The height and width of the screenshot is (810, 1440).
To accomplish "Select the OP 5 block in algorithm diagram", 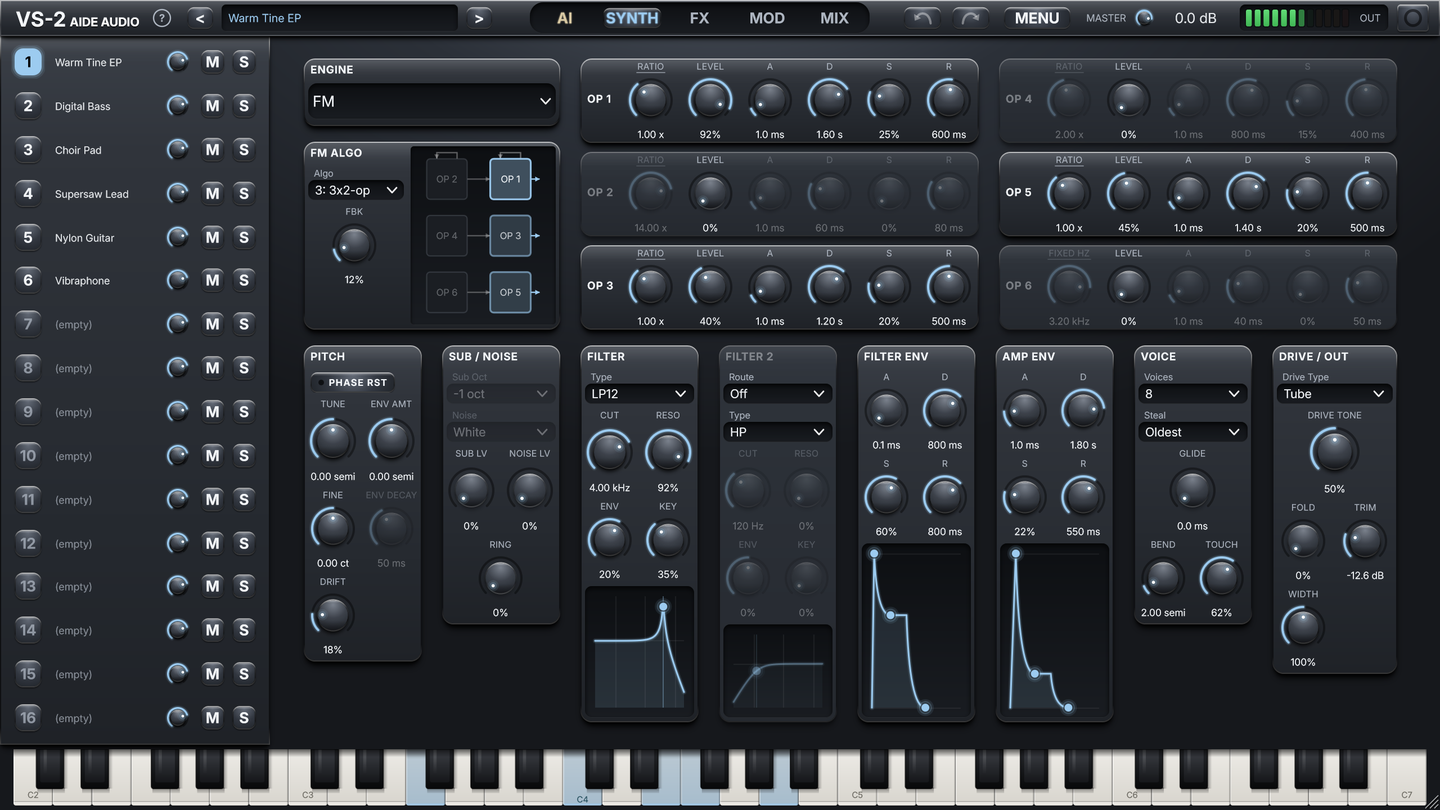I will click(x=510, y=292).
